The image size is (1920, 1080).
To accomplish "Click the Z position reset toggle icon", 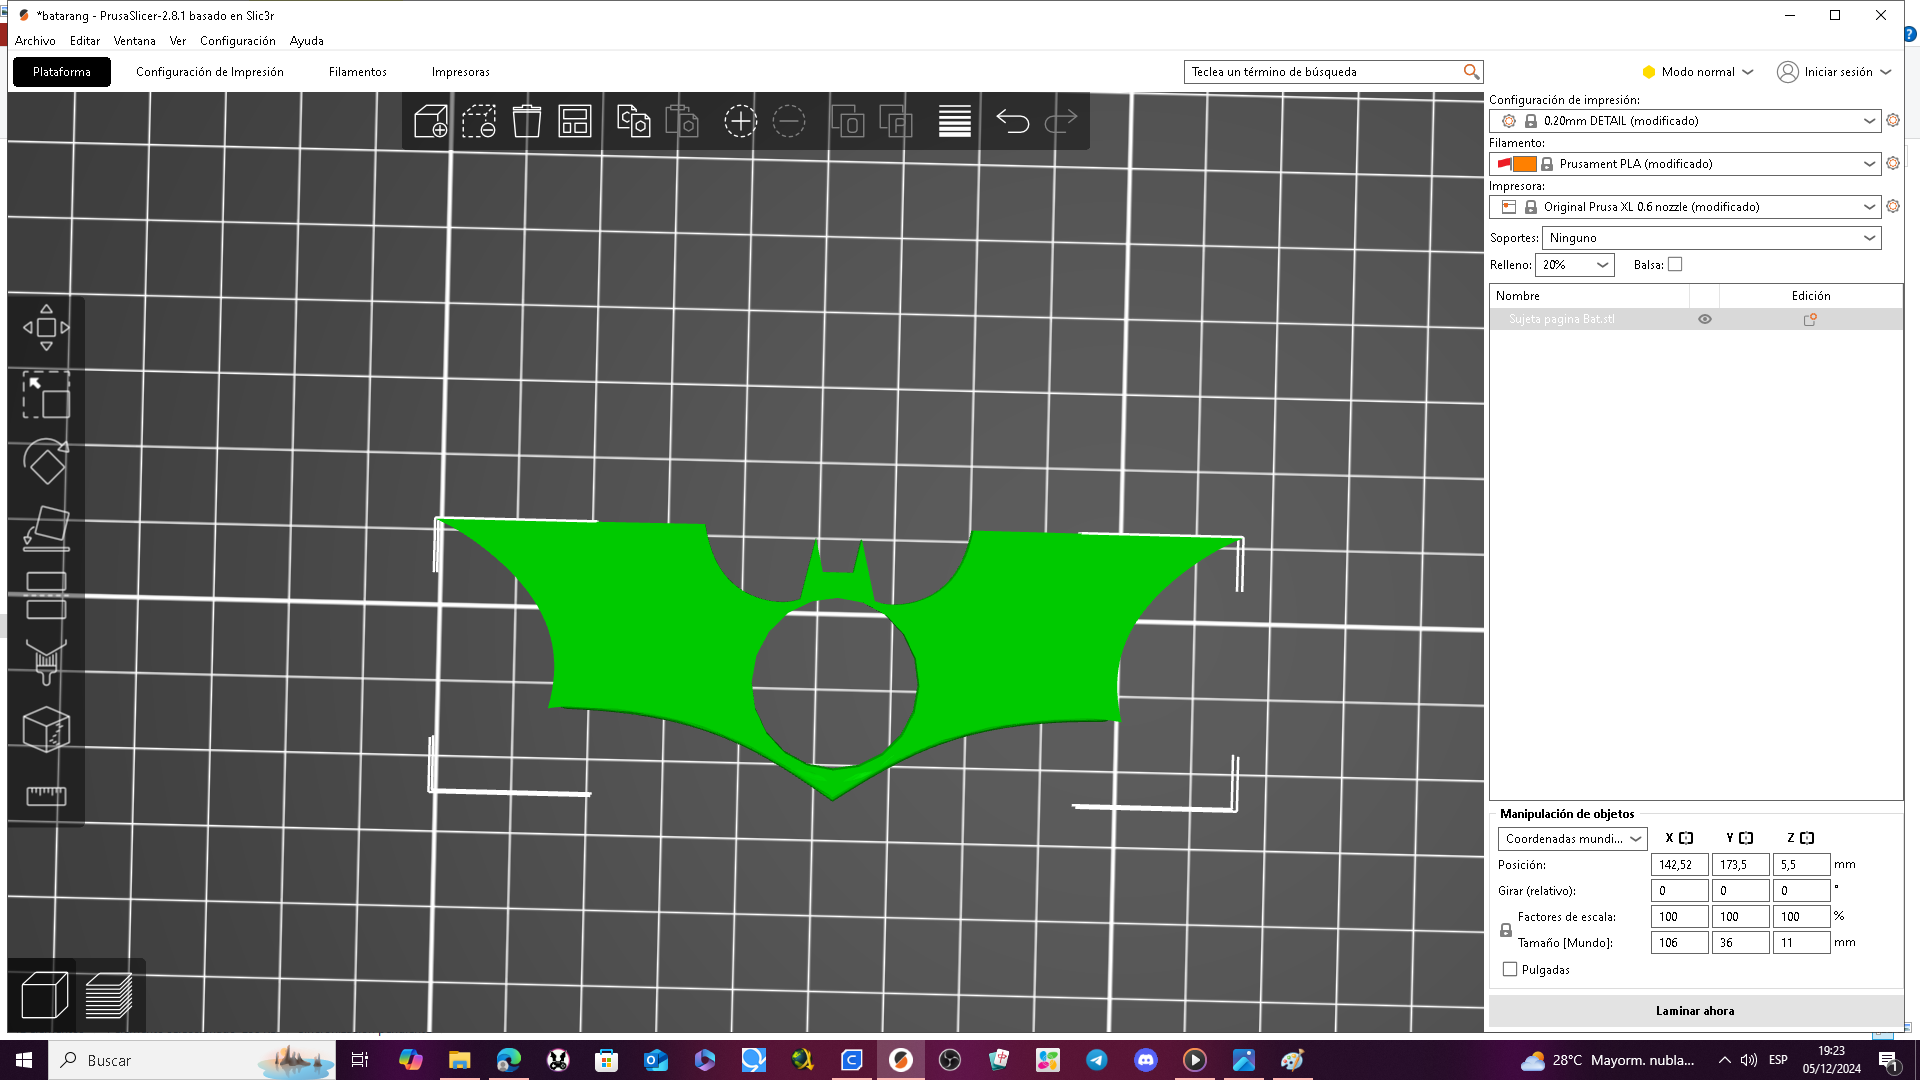I will coord(1807,838).
